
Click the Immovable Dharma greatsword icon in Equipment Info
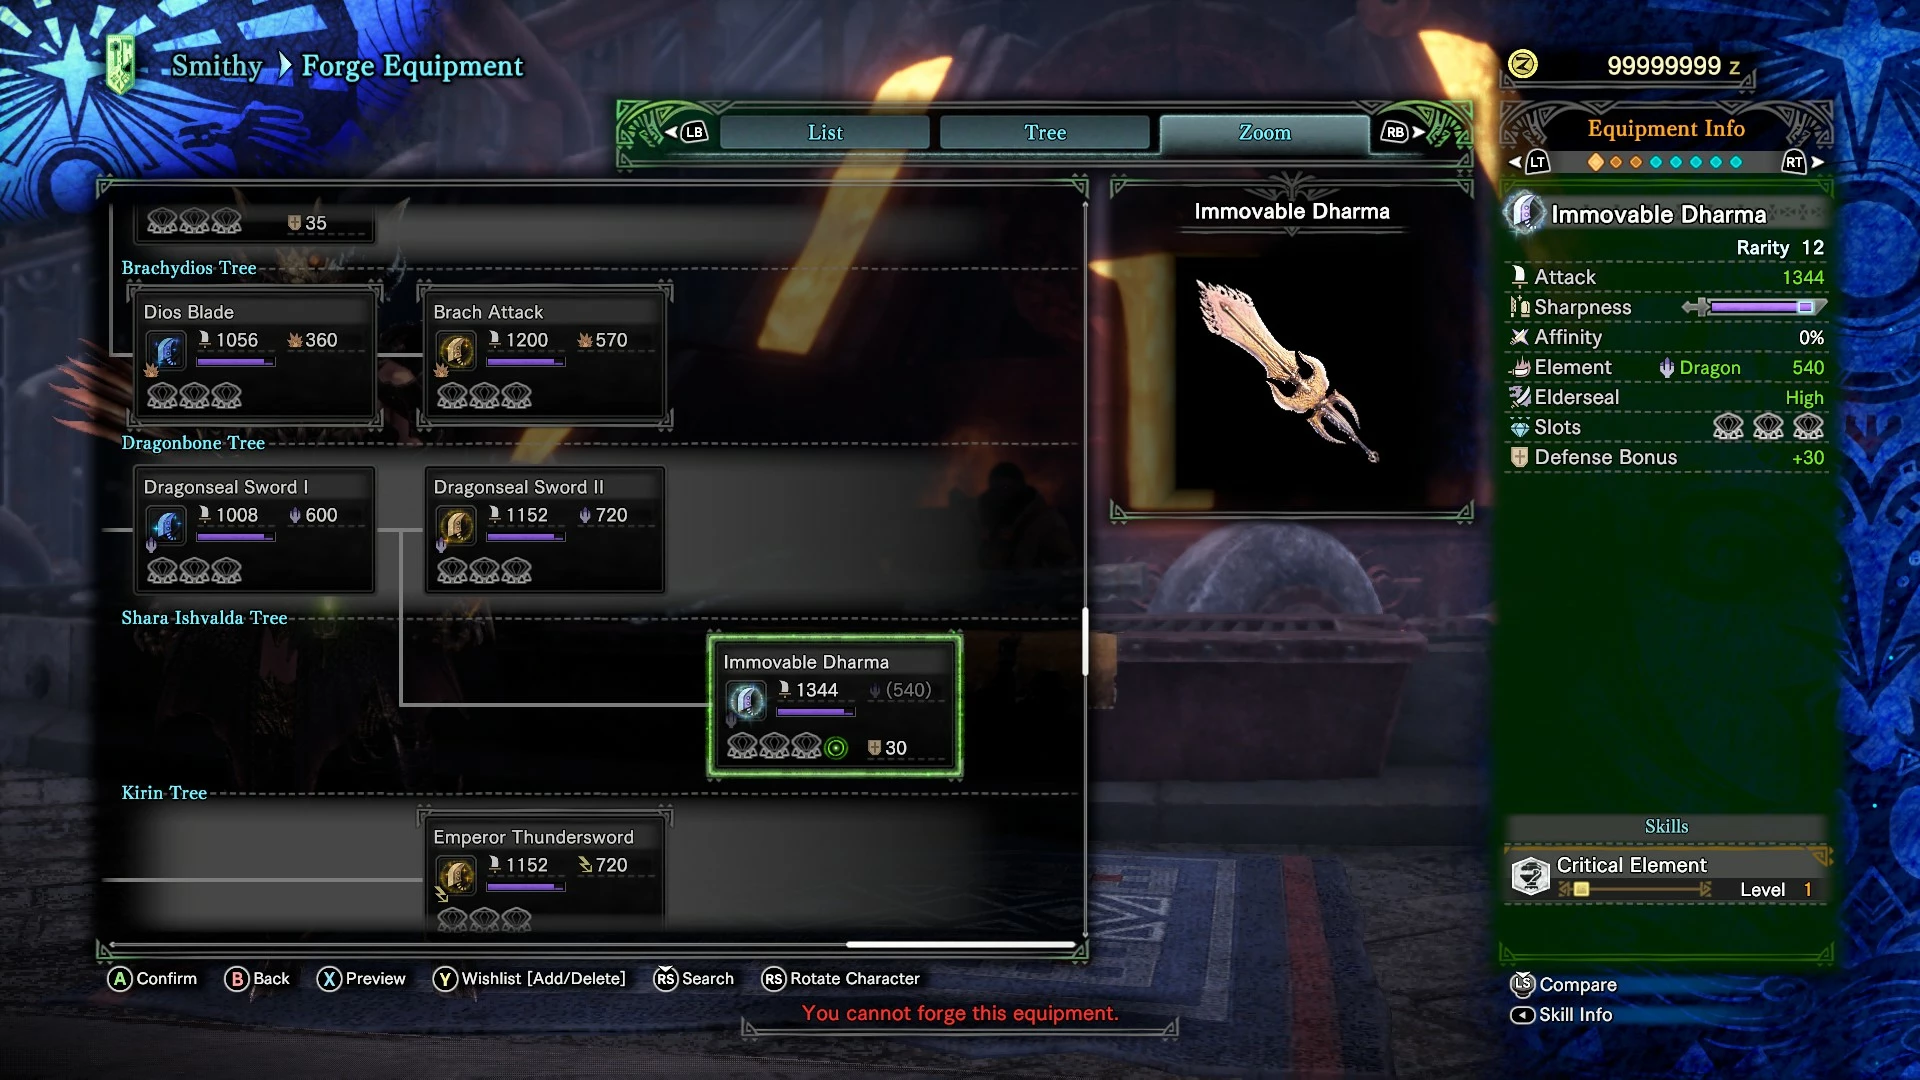(1524, 213)
